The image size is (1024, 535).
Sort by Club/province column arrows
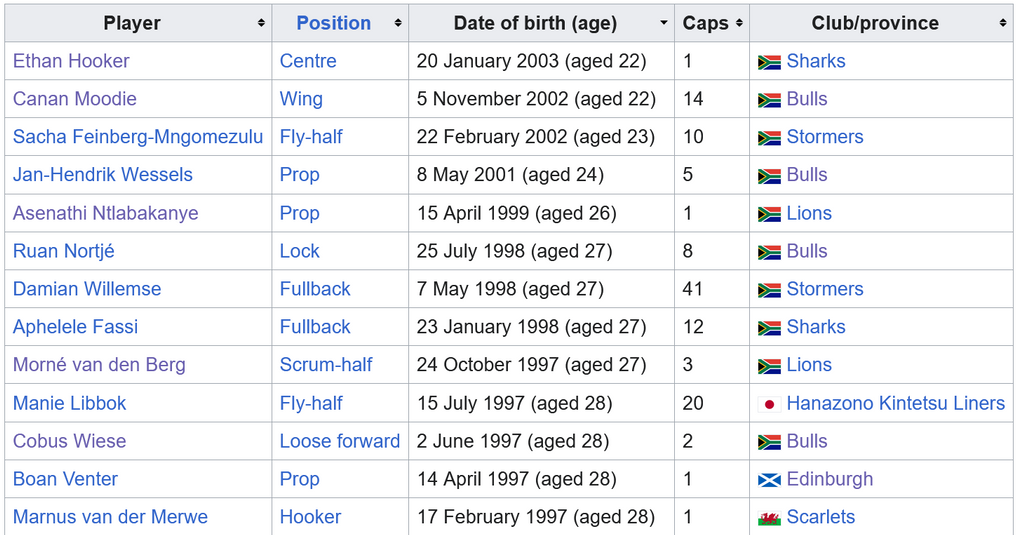pos(1002,23)
